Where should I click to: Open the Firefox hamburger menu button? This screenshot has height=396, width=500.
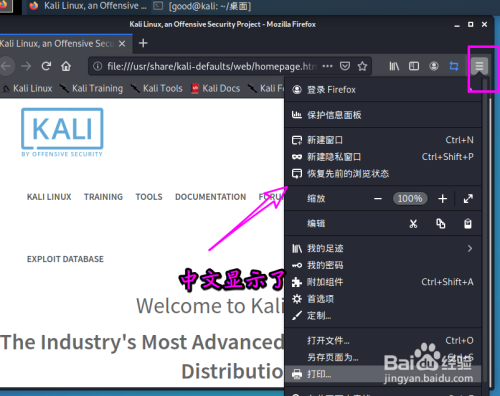[479, 66]
